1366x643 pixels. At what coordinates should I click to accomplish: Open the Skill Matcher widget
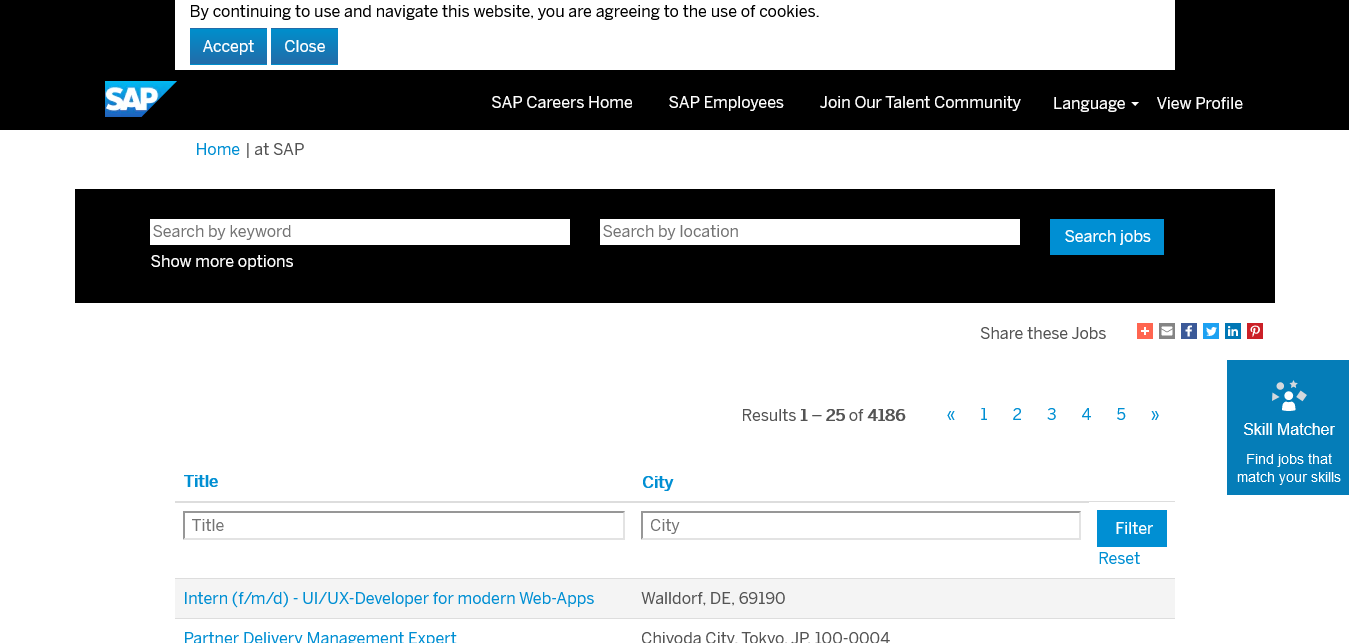point(1288,428)
